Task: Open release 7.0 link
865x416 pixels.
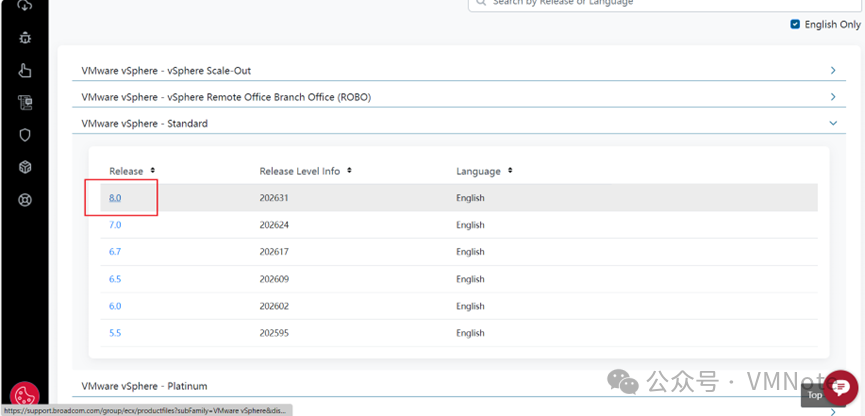Action: coord(115,225)
